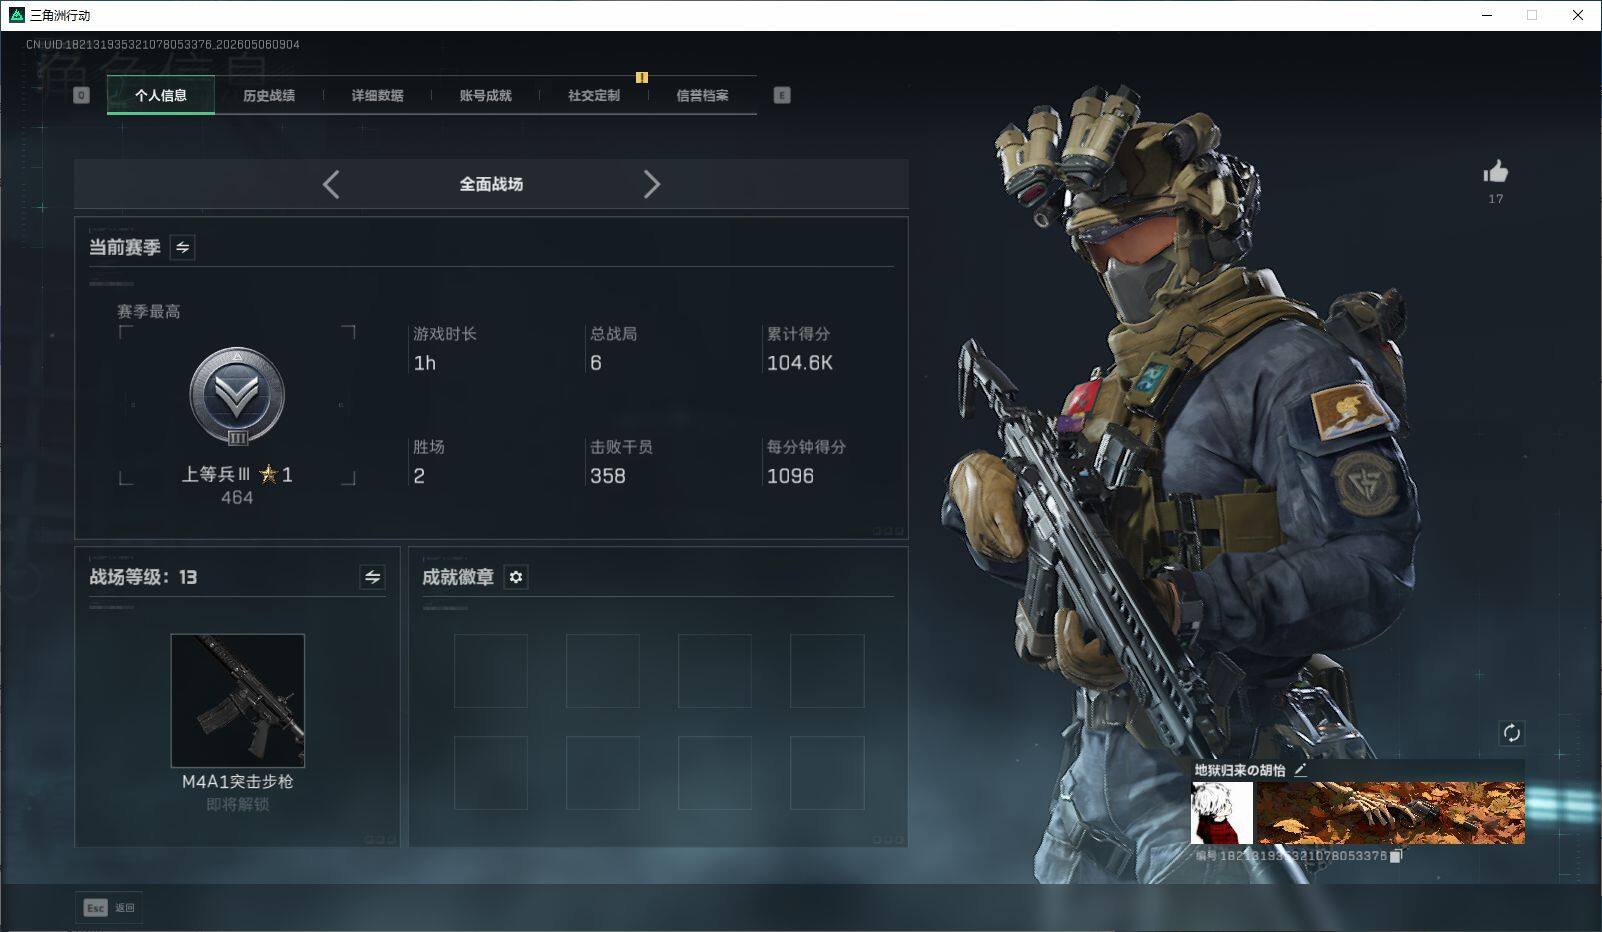Viewport: 1602px width, 932px height.
Task: Click the nickname 地狱归来の胡怡
Action: click(1240, 770)
